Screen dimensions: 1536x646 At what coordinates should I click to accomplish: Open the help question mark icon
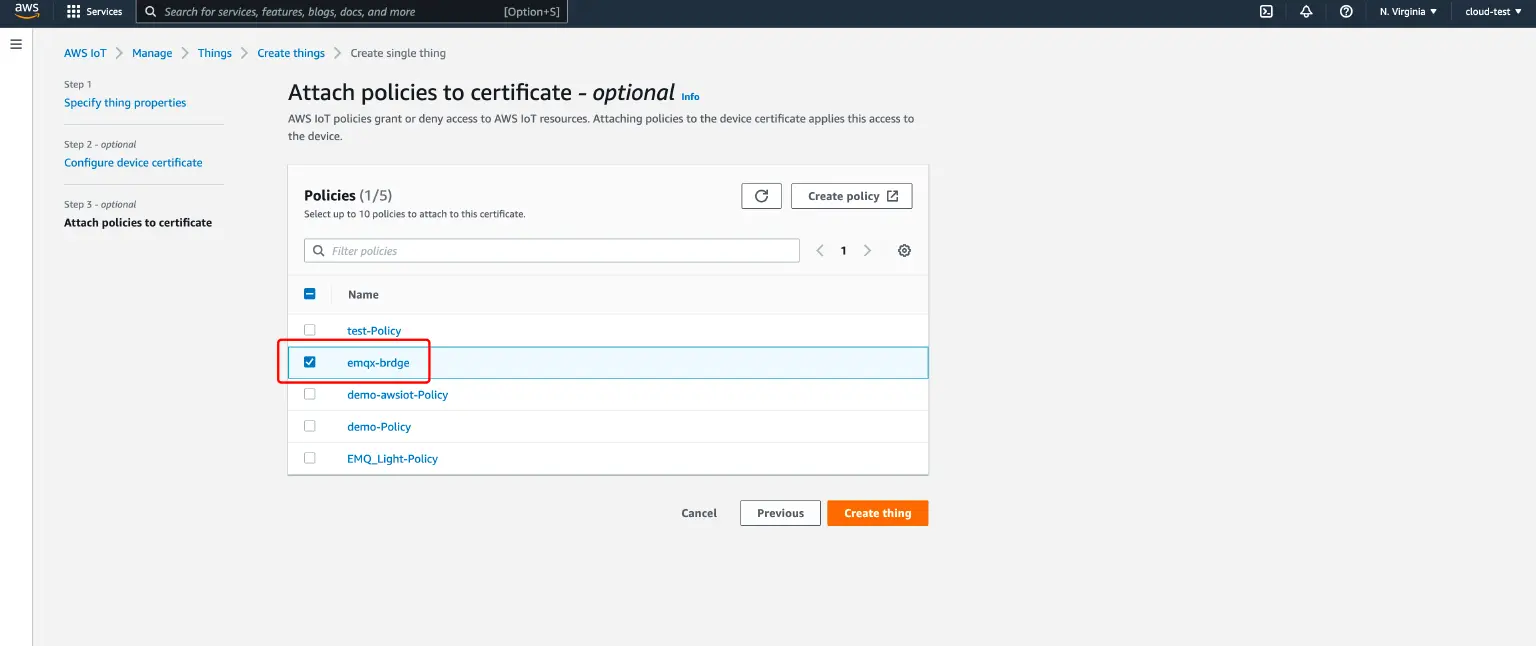[x=1346, y=12]
